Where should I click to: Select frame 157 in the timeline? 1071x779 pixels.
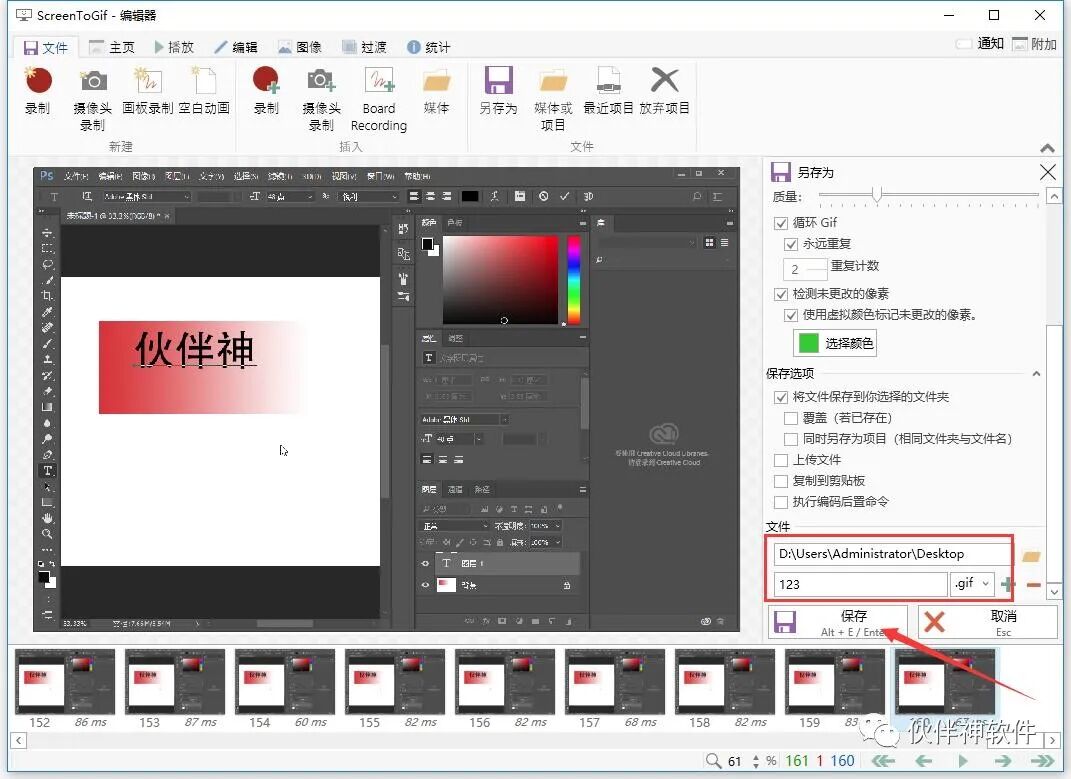[616, 684]
